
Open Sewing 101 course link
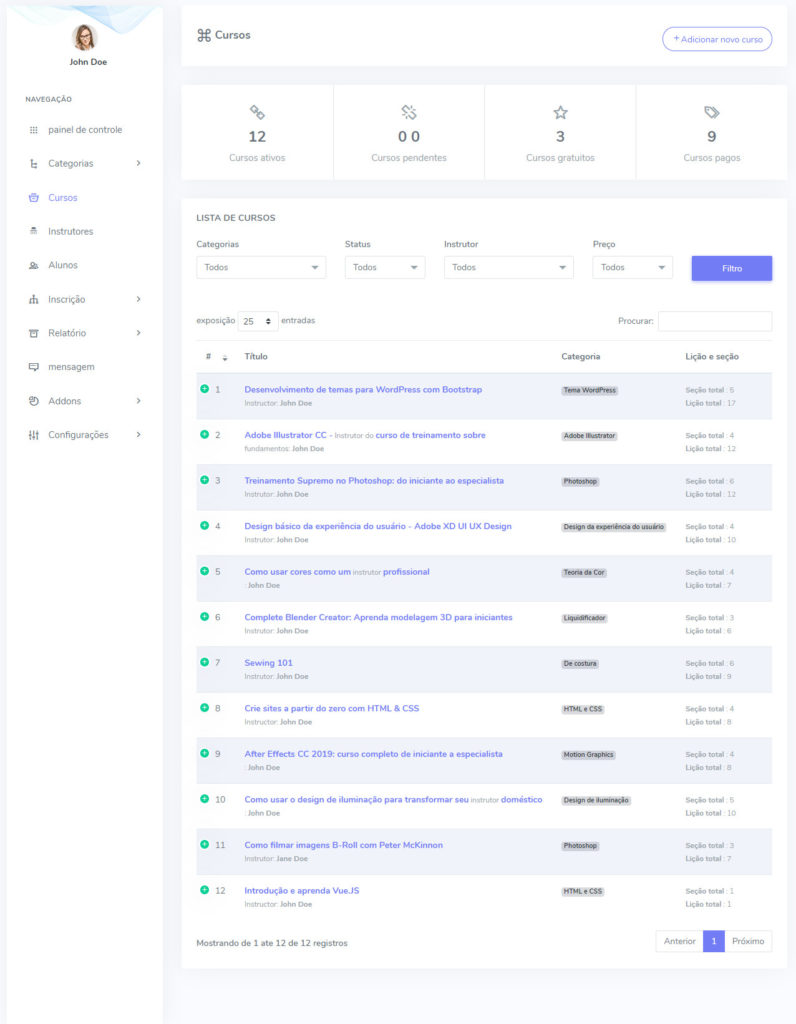pos(268,663)
